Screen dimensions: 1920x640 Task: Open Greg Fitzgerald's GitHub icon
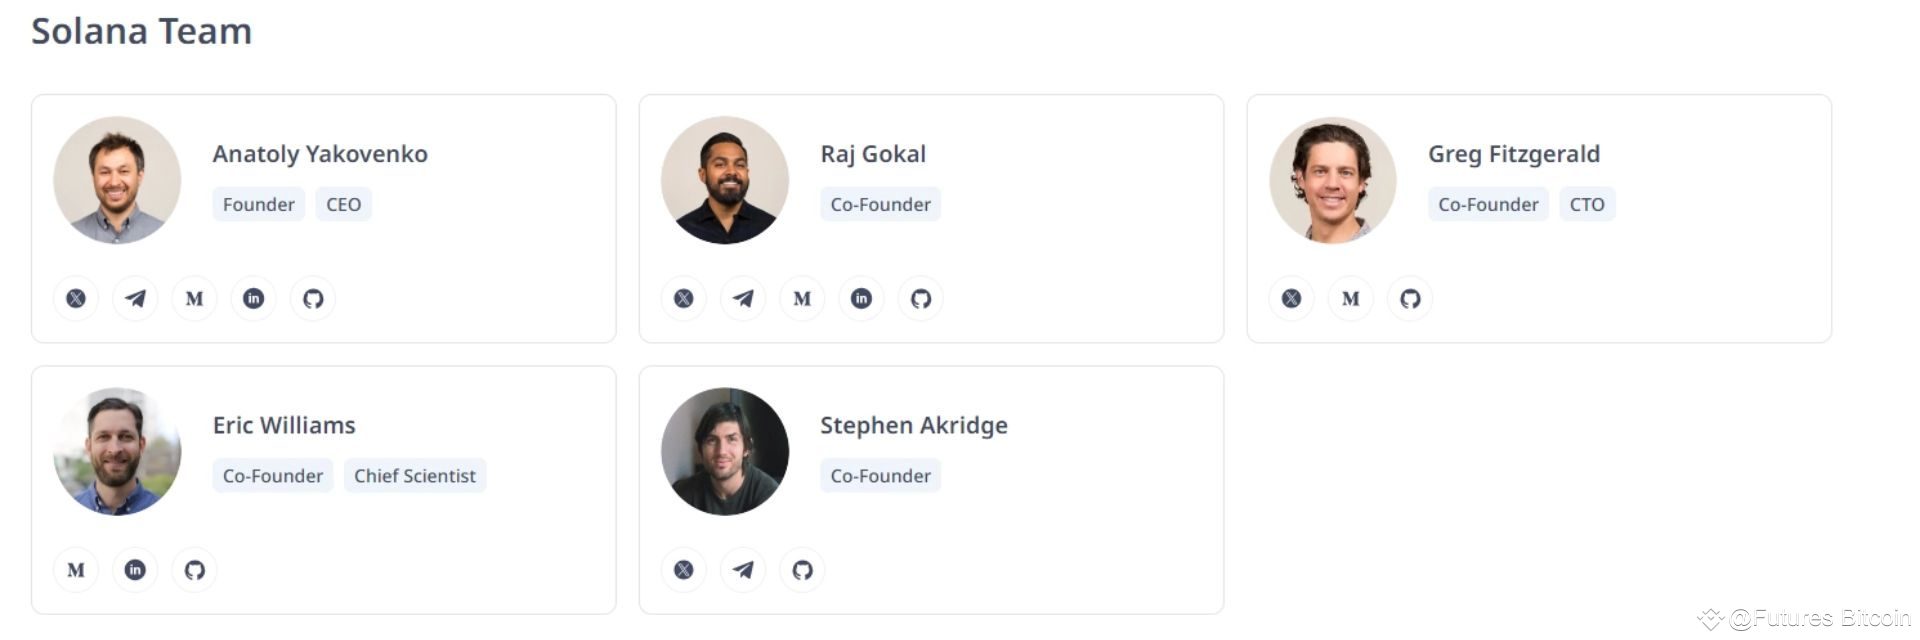(x=1409, y=298)
